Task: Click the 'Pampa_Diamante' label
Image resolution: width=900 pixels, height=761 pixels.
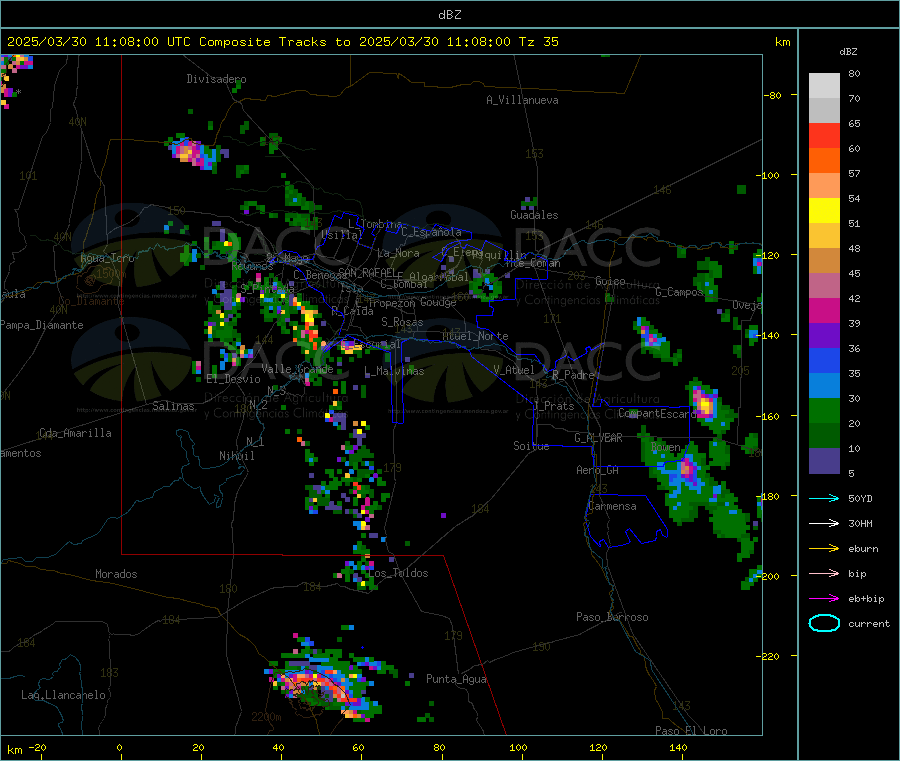Action: click(x=42, y=325)
